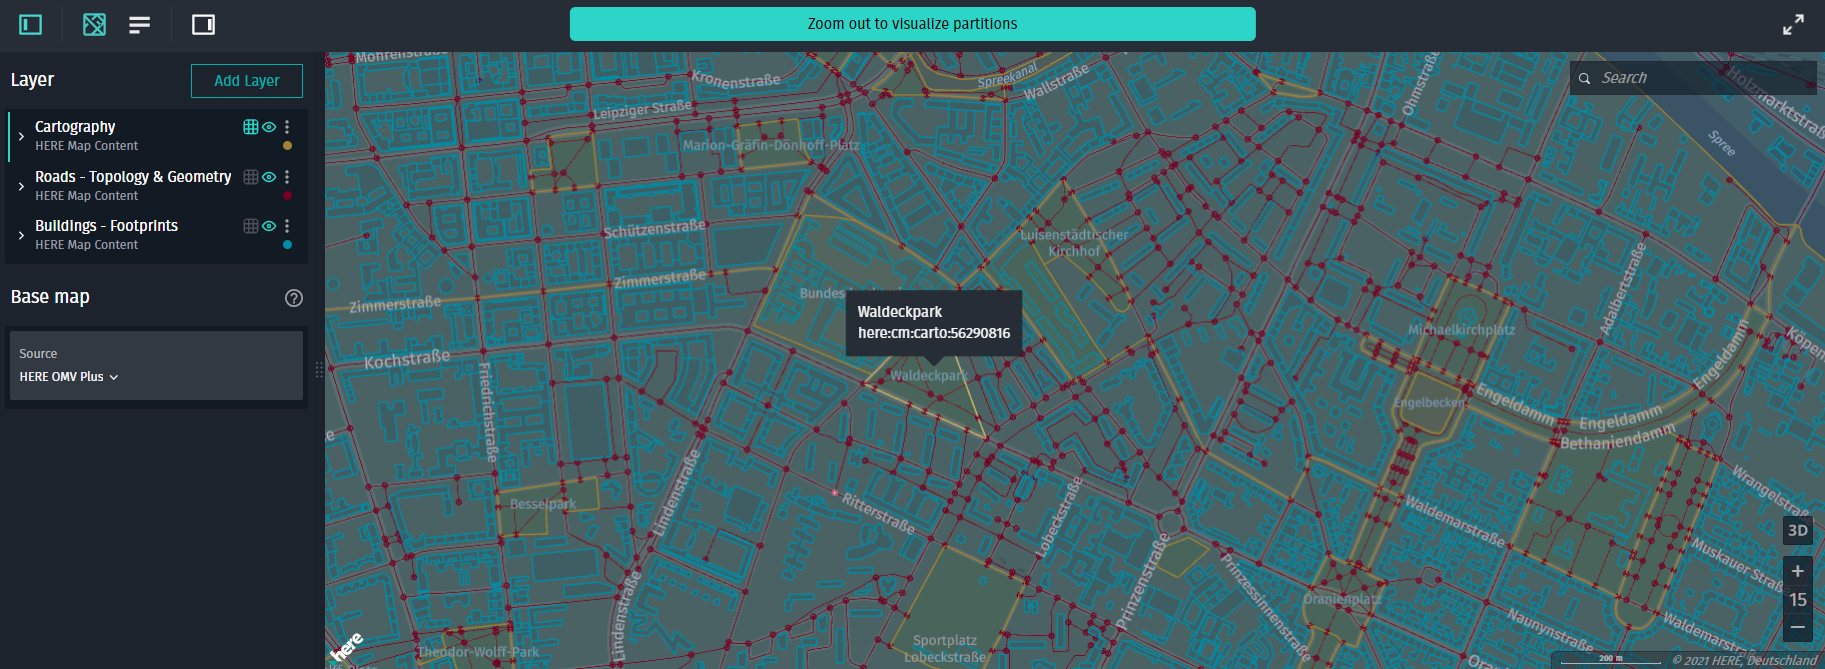
Task: Click the Waldeckpark tooltip popup
Action: point(934,323)
